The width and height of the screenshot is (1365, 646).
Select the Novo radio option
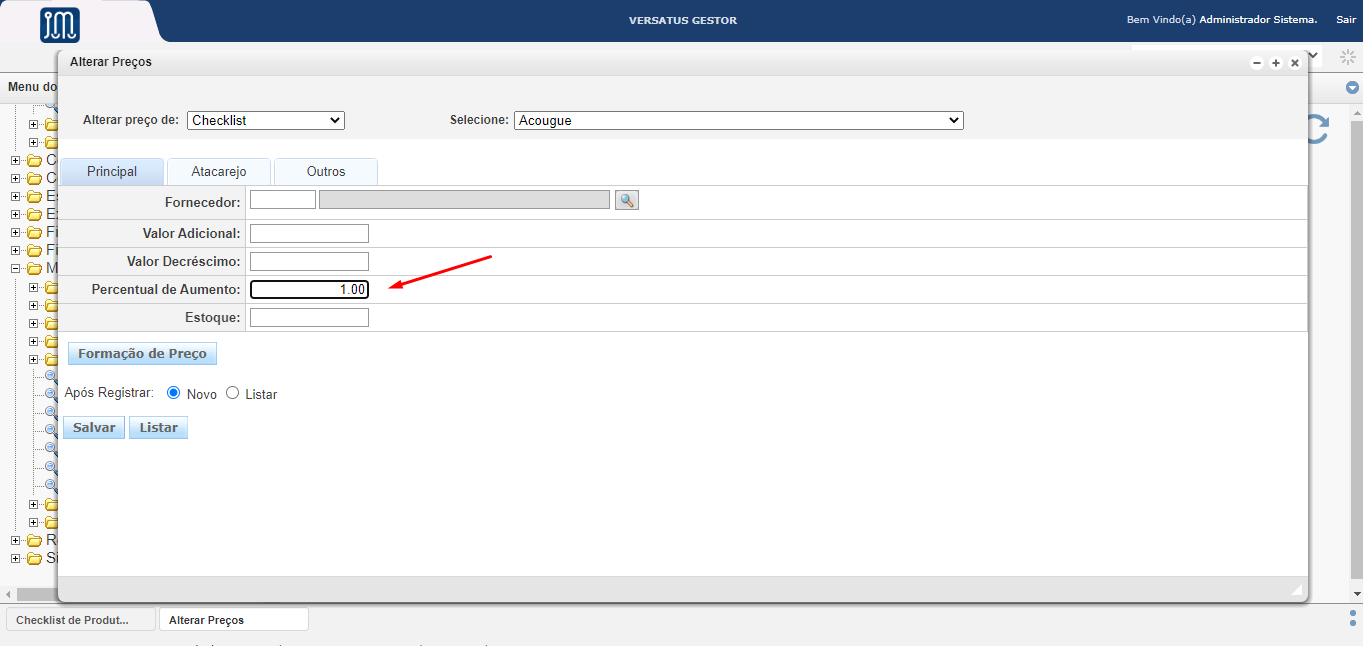(174, 393)
